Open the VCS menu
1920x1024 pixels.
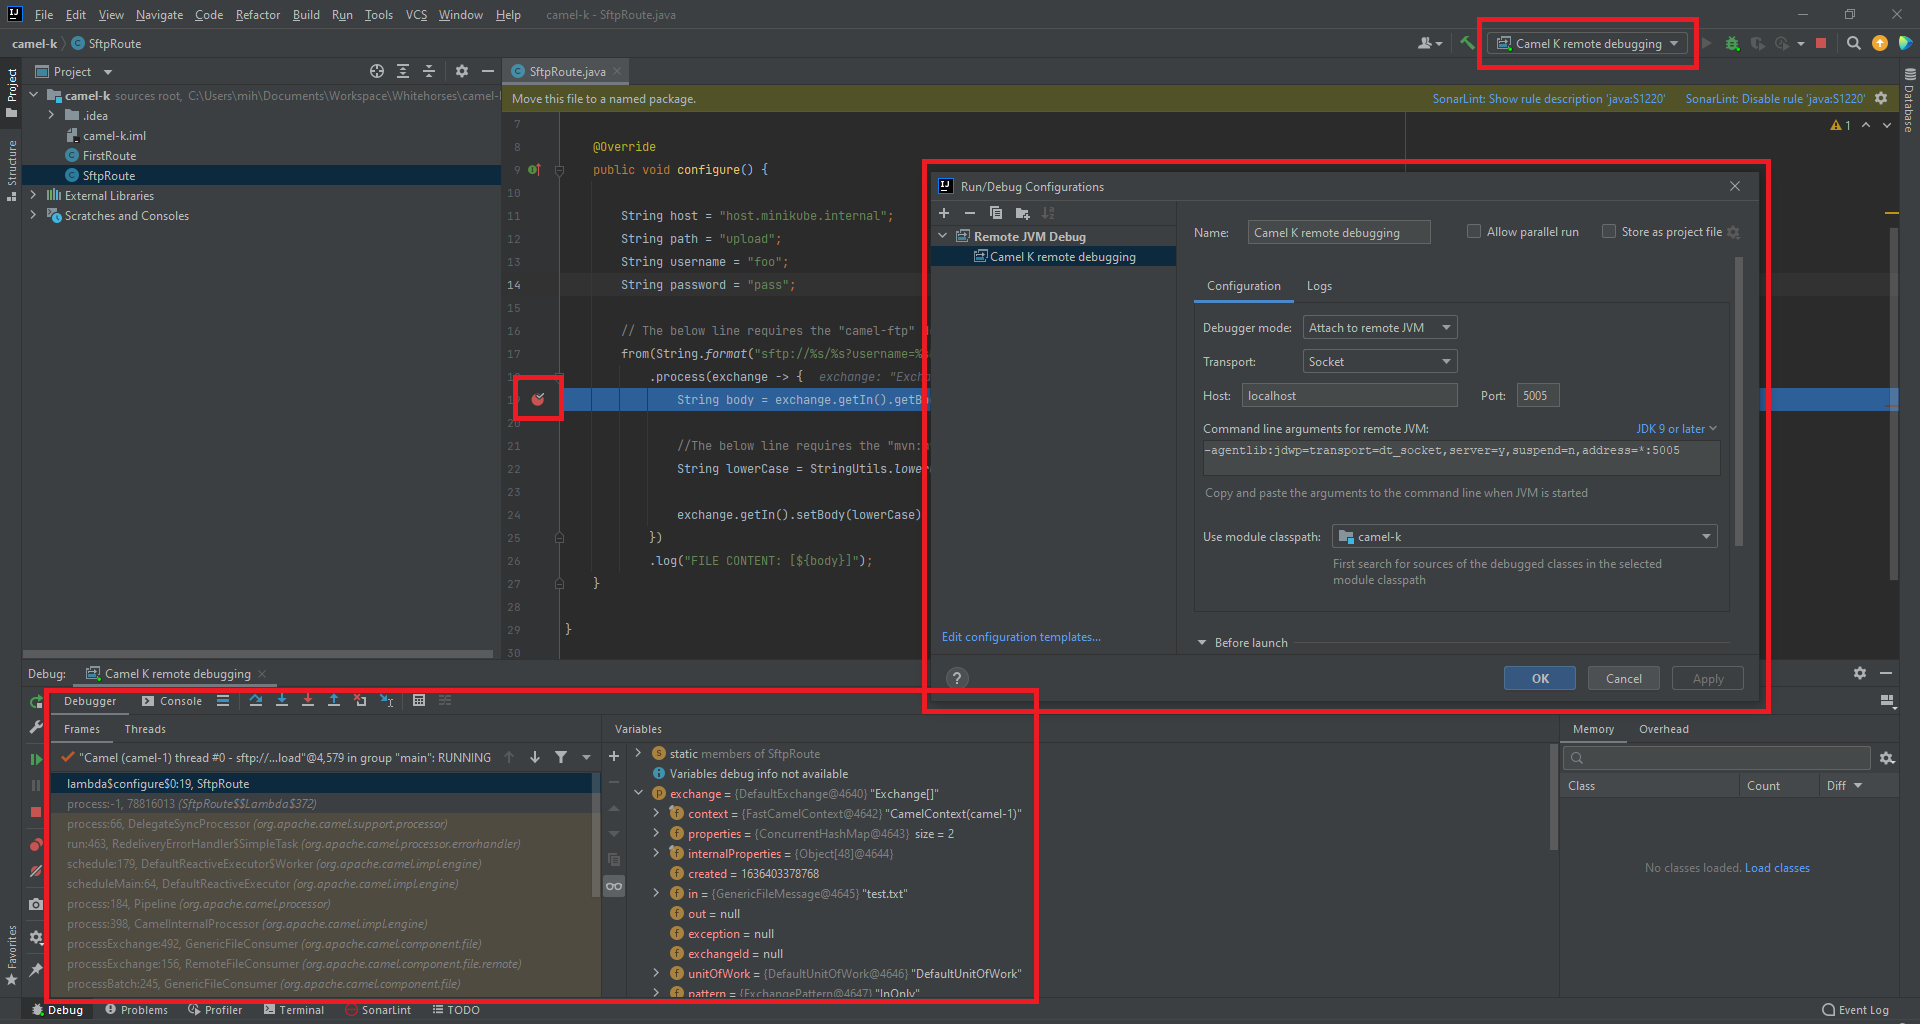pos(416,15)
